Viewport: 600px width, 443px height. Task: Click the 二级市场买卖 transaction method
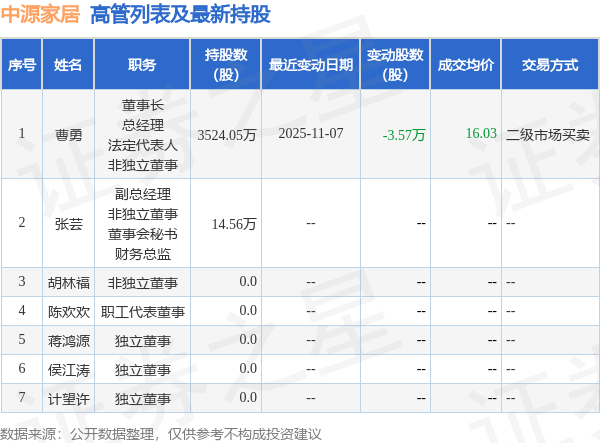tap(548, 135)
